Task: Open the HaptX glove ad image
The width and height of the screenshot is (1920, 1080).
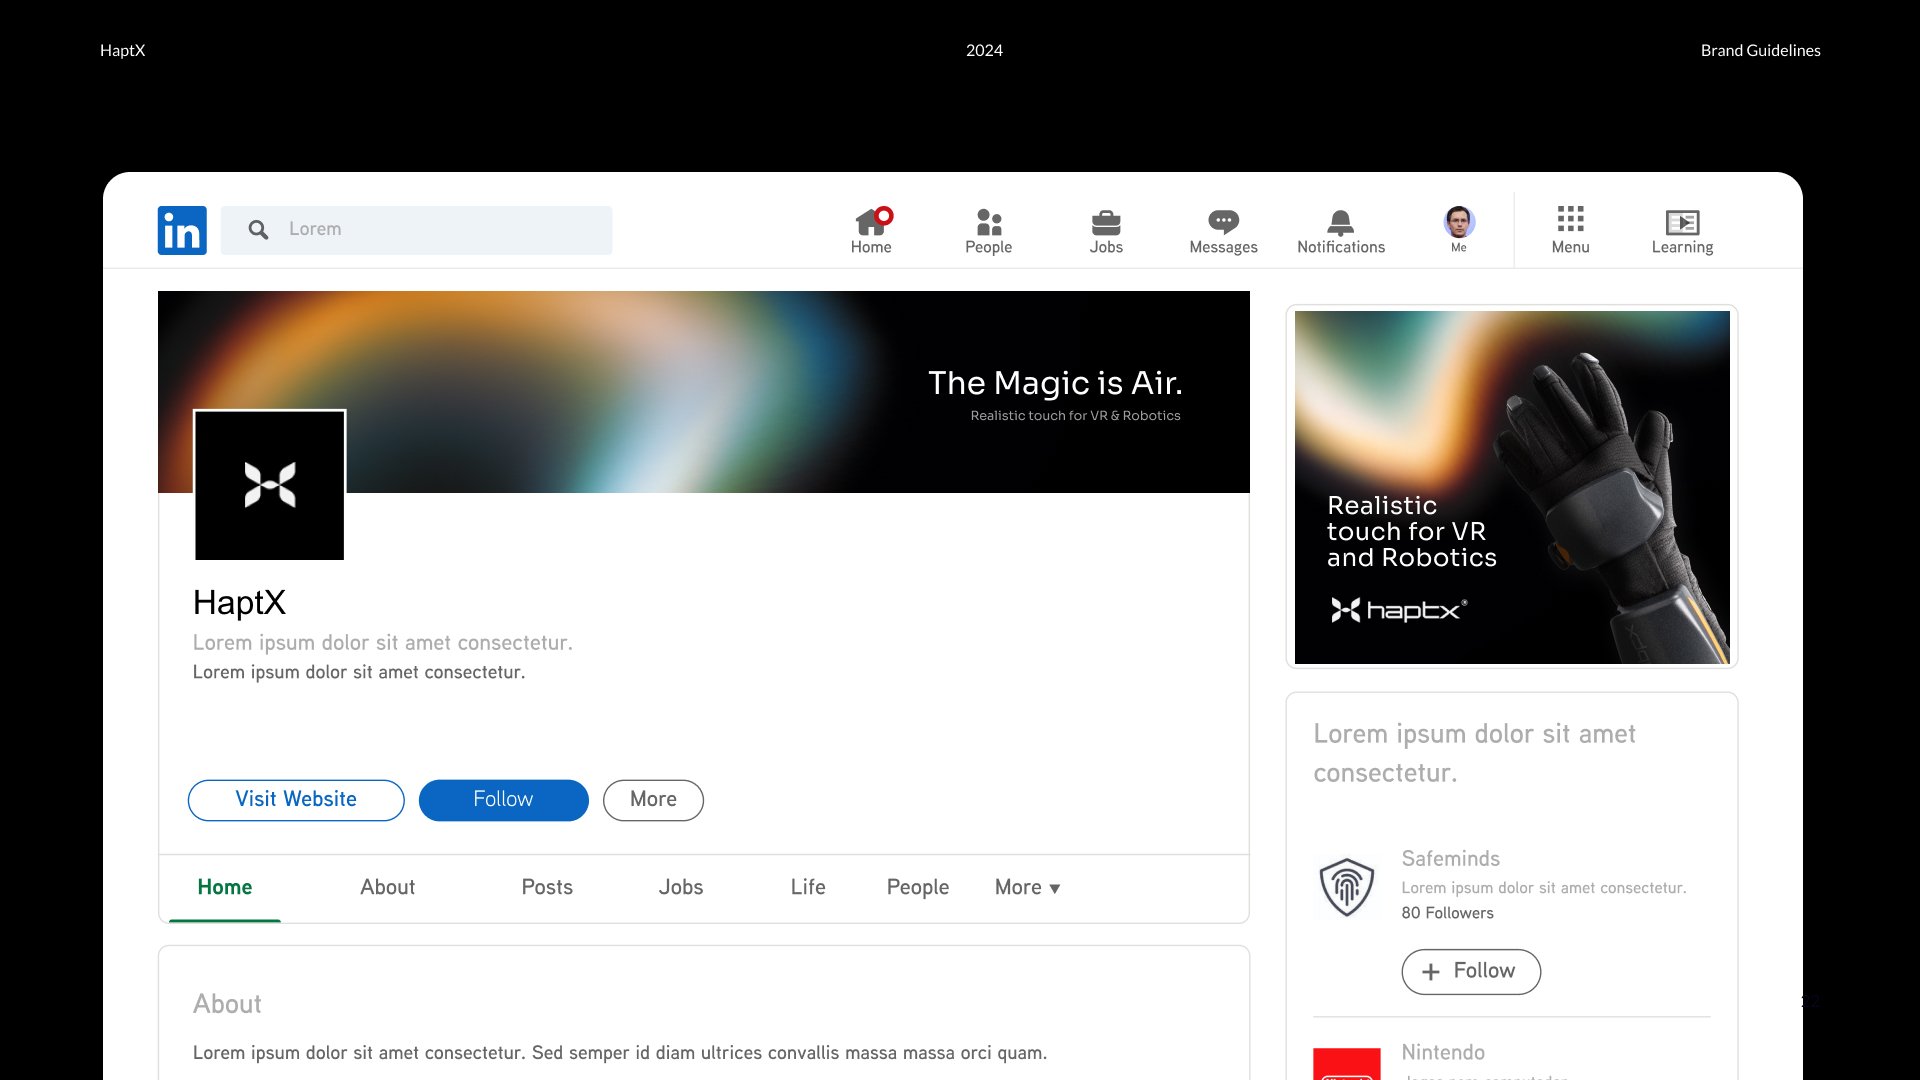Action: click(1511, 487)
